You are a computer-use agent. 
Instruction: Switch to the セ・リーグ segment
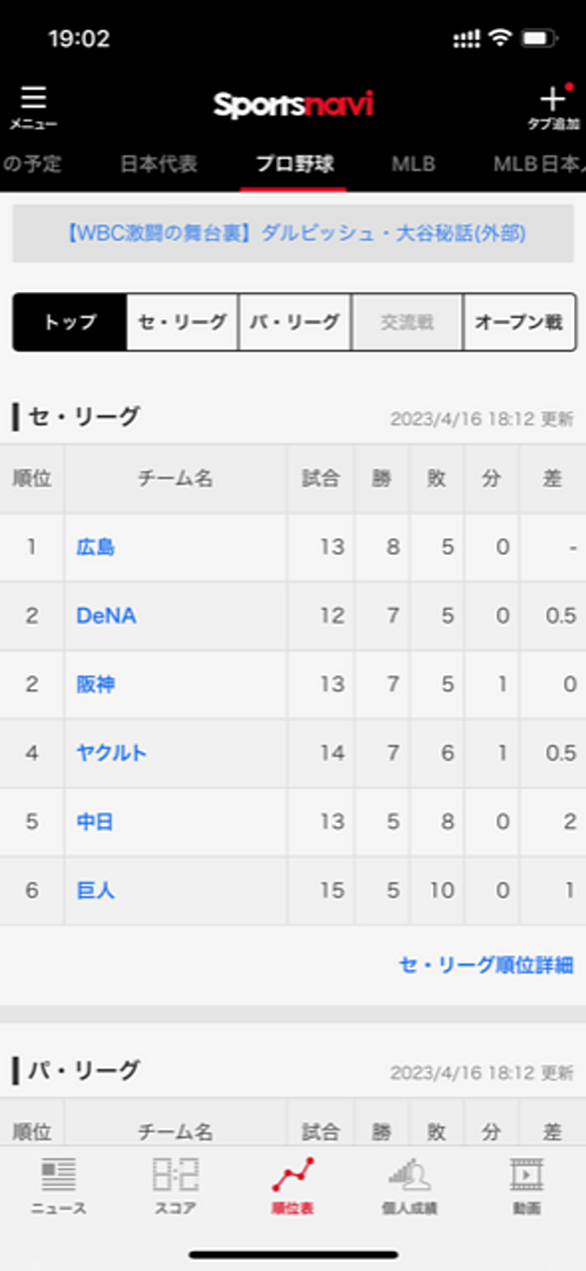point(182,322)
